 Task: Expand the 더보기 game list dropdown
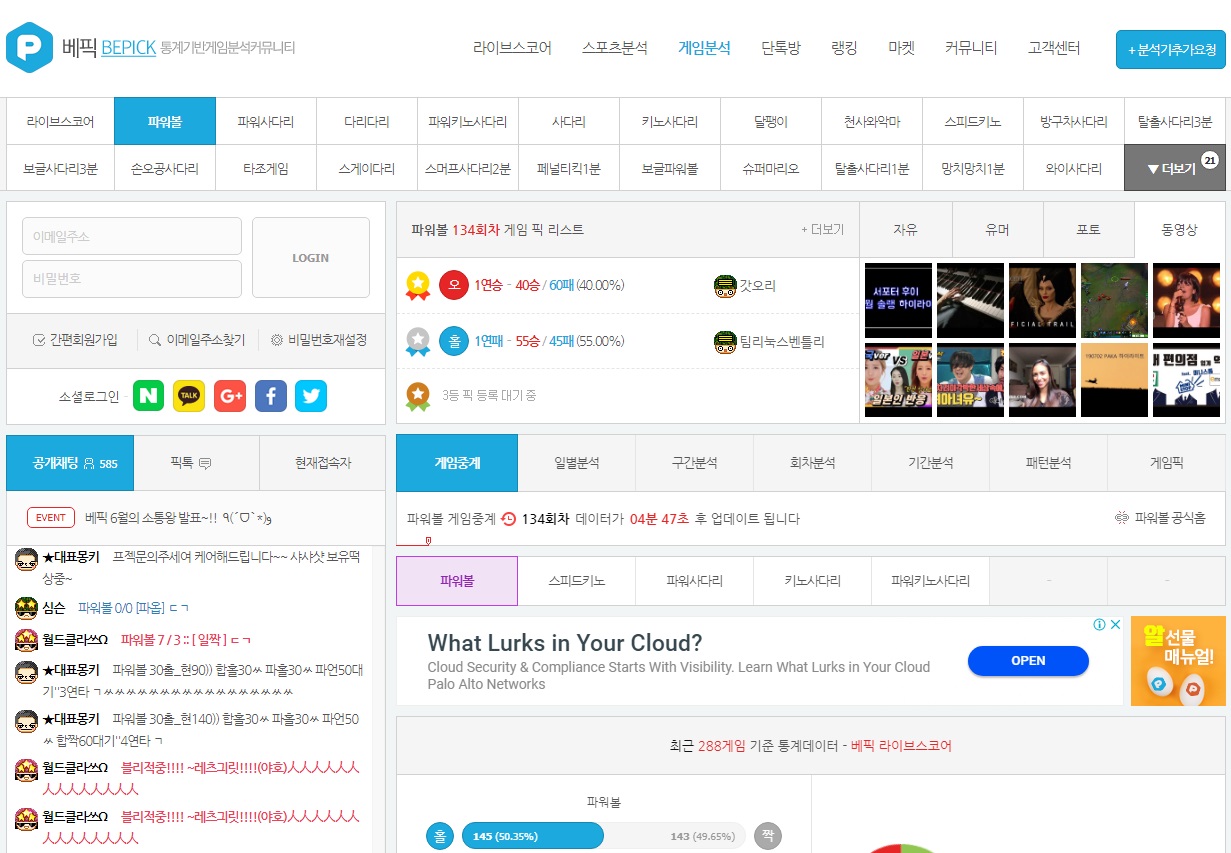click(1173, 168)
